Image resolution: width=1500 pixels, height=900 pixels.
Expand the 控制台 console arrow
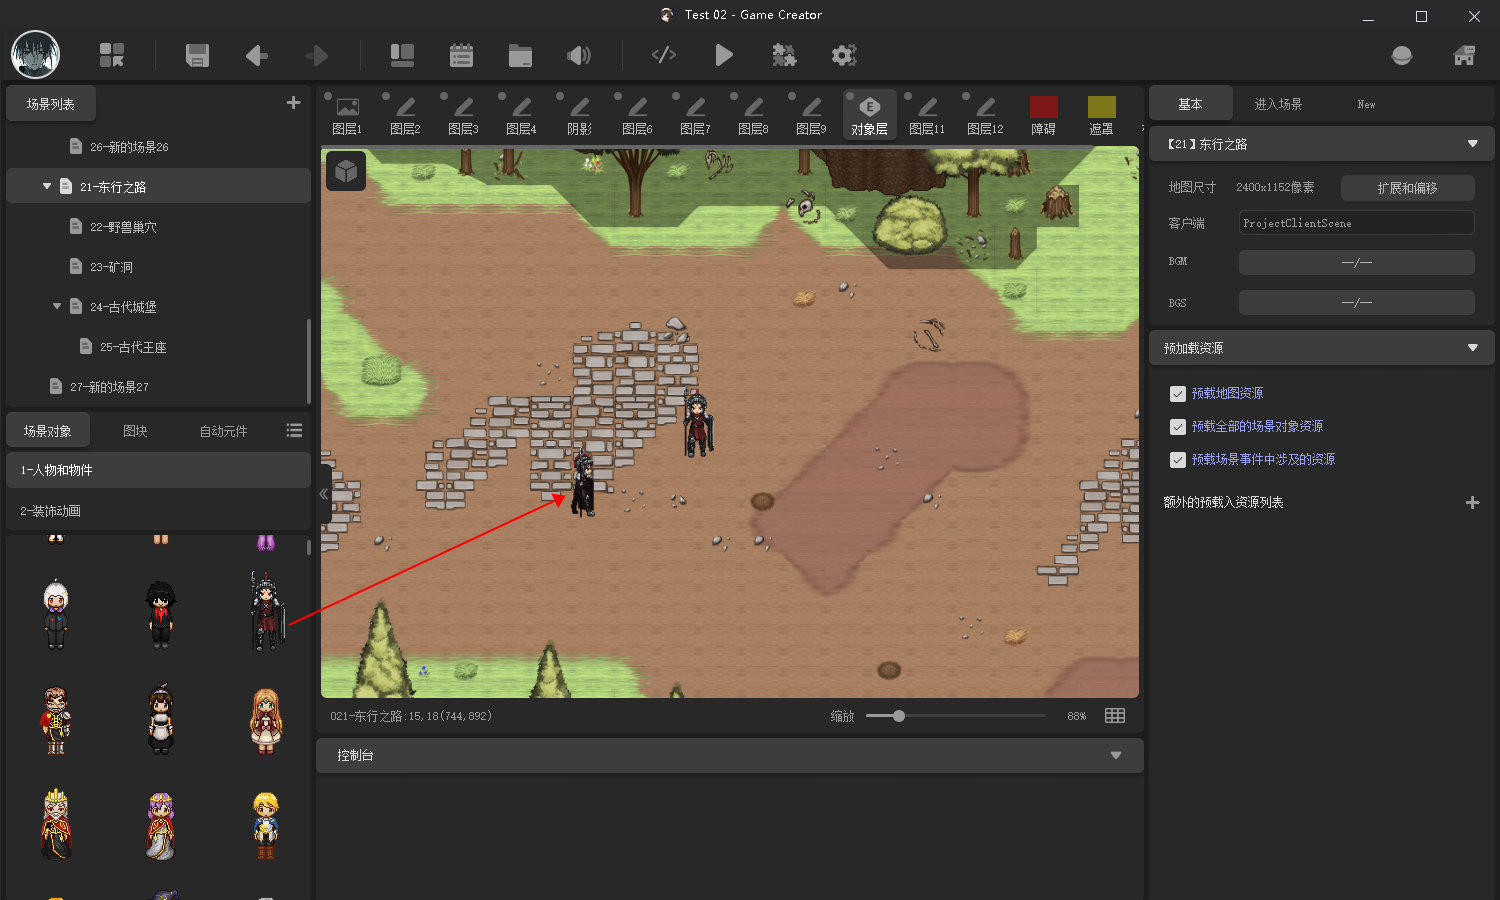coord(1116,755)
